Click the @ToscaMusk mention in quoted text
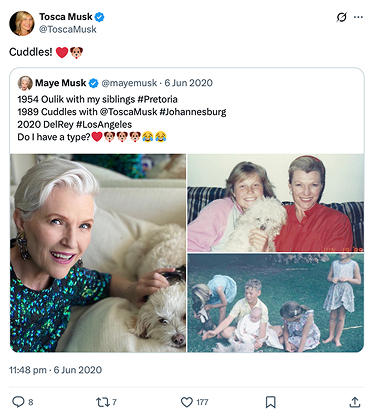This screenshot has height=418, width=373. 128,112
